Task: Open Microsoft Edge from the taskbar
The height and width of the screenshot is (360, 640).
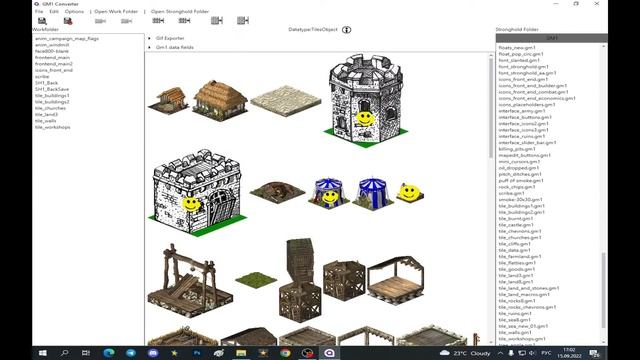Action: click(x=109, y=353)
